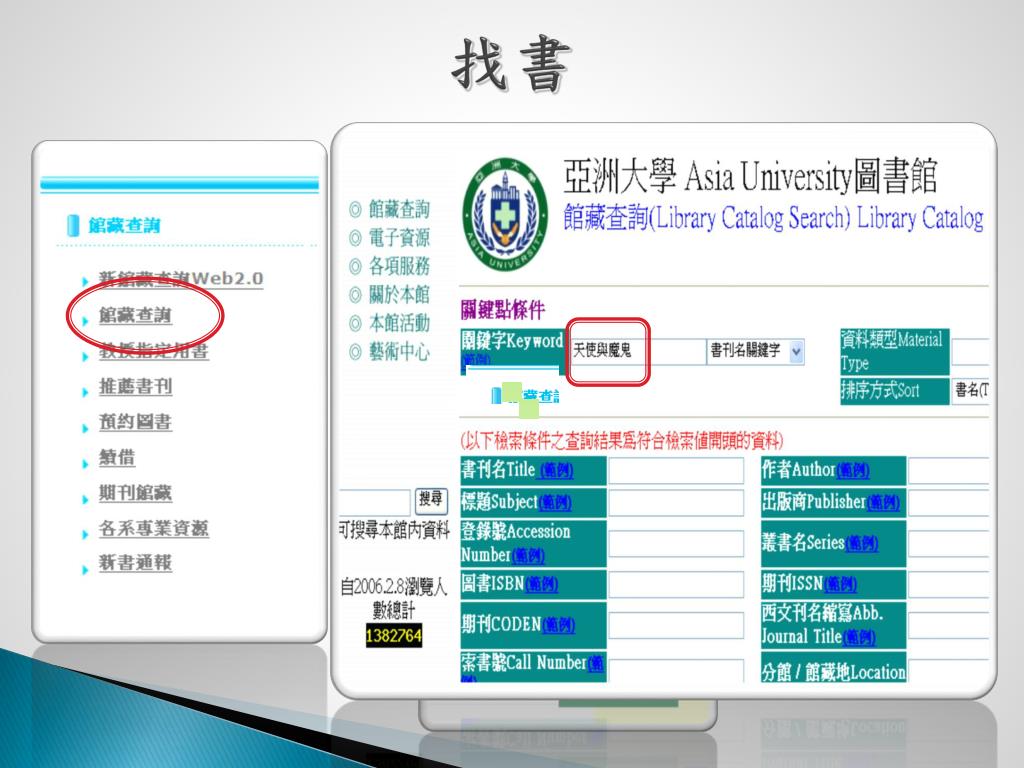Open 推薦書刊 link
The image size is (1024, 768).
135,387
